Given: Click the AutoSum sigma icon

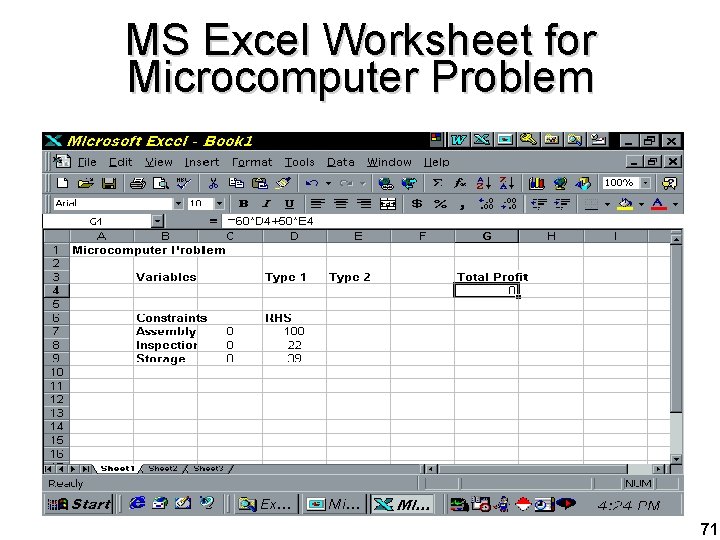Looking at the screenshot, I should tap(437, 183).
